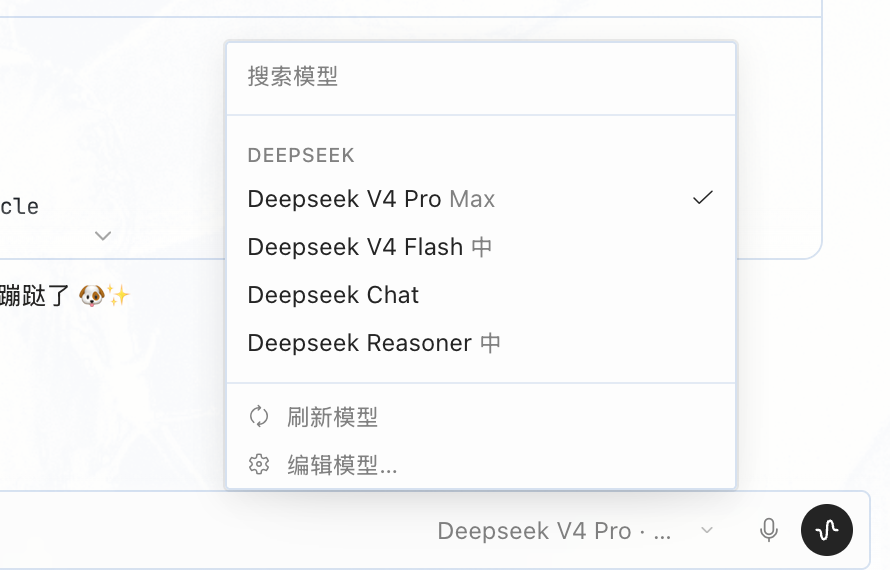The width and height of the screenshot is (890, 570).
Task: Choose the Deepseek Reasoner model
Action: [481, 343]
